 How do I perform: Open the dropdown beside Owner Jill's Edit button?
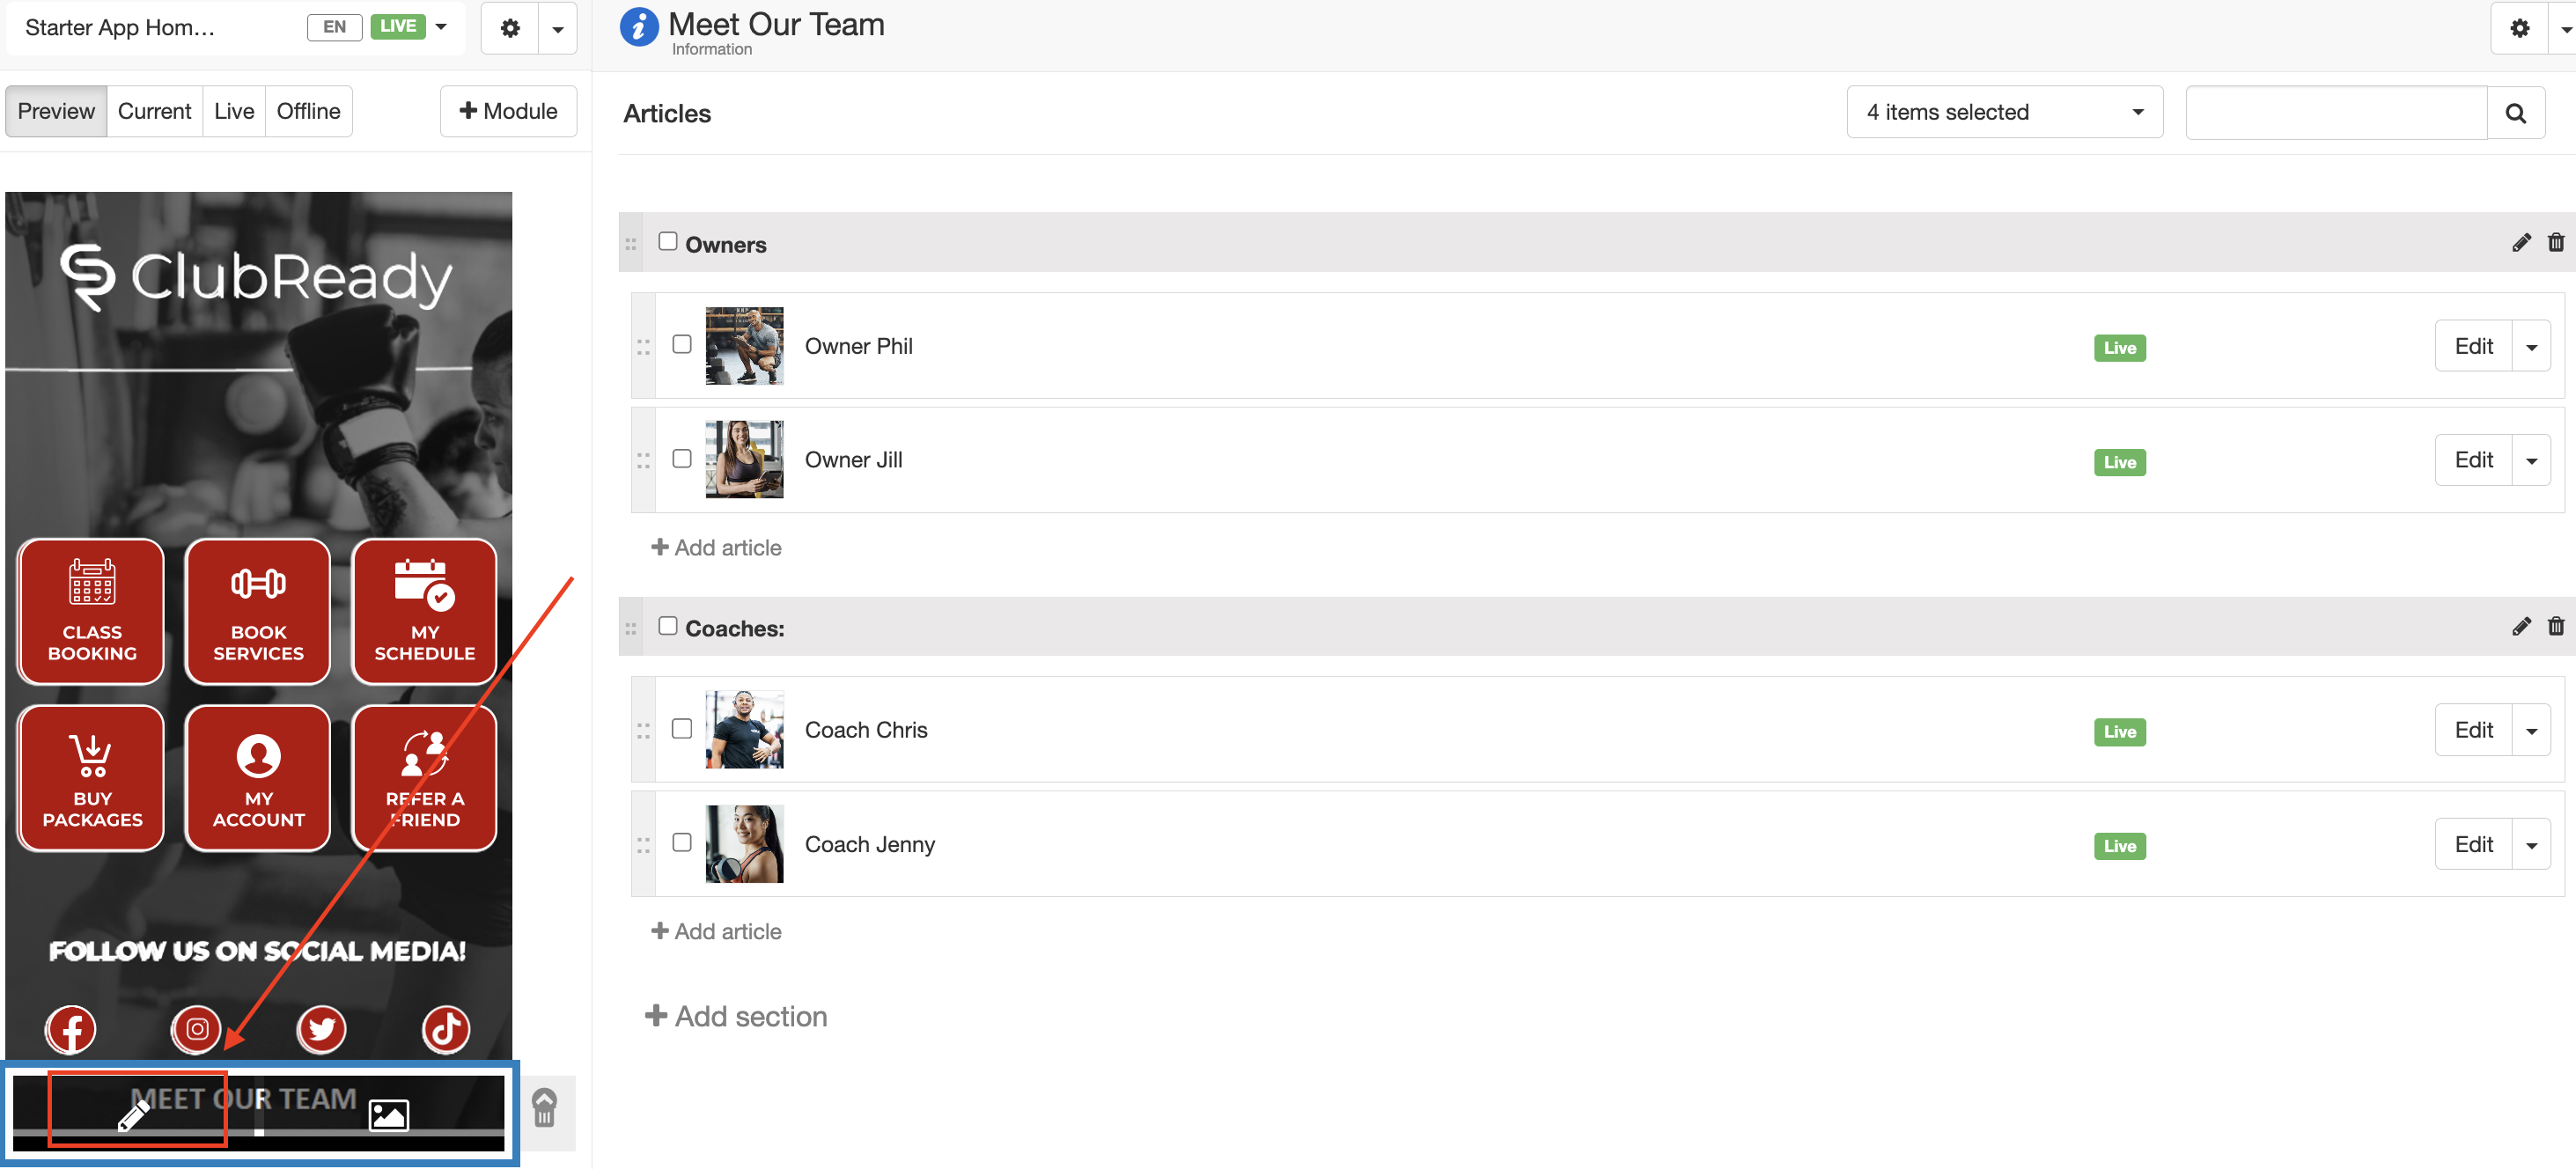(2532, 459)
